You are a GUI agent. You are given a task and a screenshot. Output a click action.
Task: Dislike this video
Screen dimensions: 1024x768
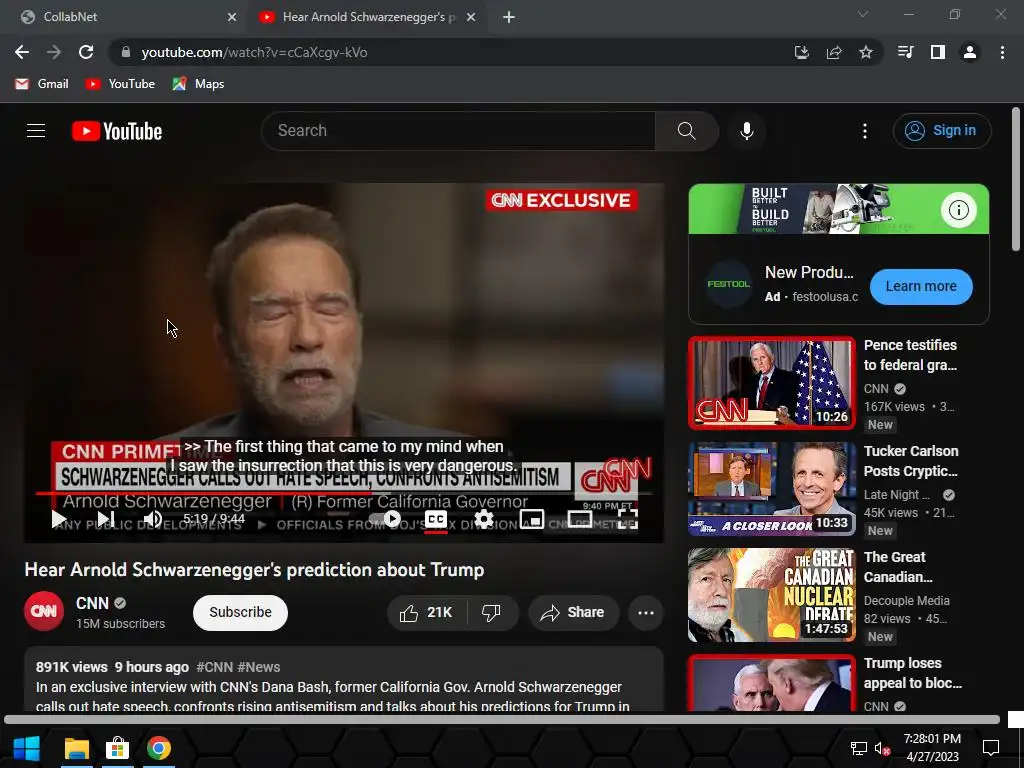491,613
